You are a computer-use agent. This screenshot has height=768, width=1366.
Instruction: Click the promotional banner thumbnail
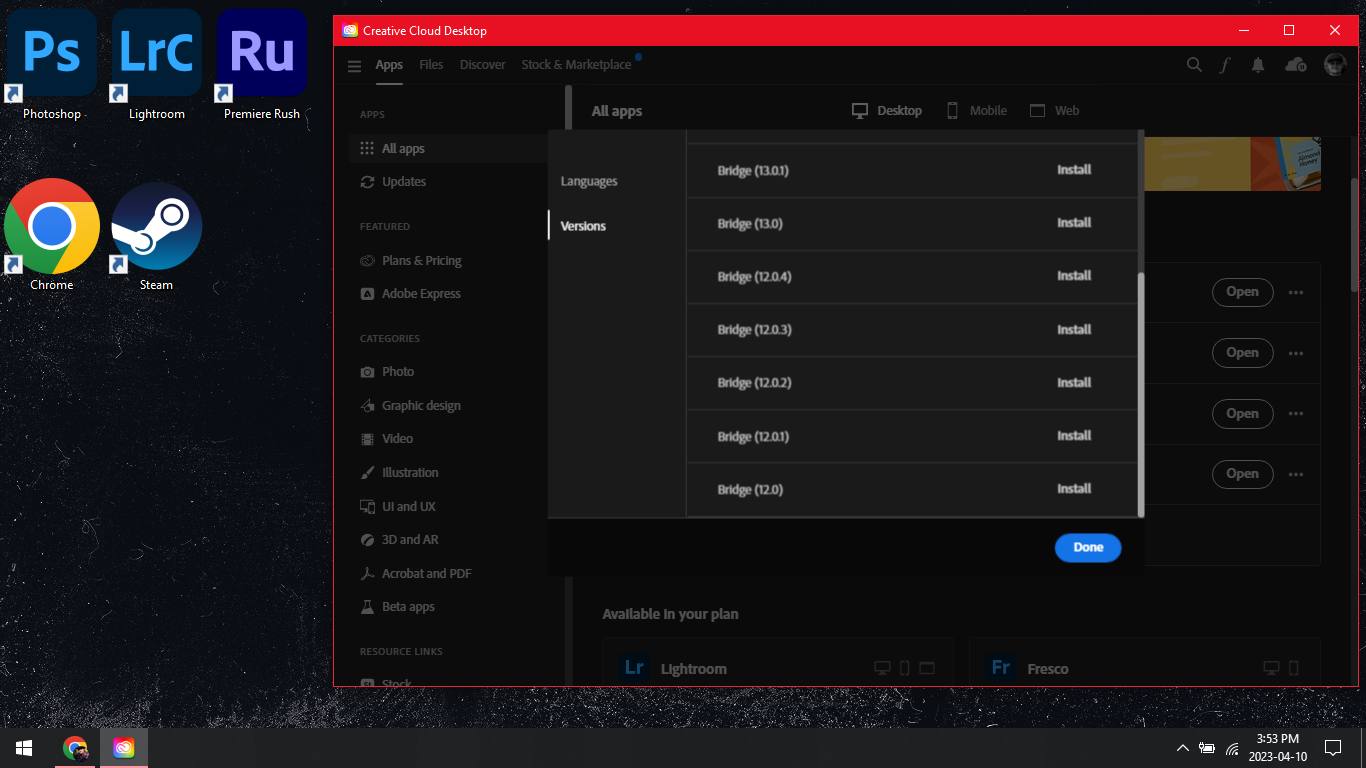1232,163
